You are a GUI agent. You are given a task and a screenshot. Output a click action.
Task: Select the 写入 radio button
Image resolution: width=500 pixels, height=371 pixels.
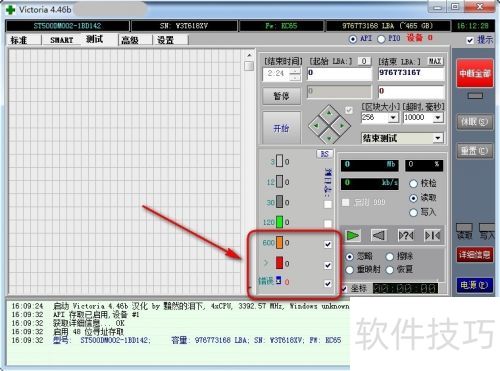[x=414, y=212]
